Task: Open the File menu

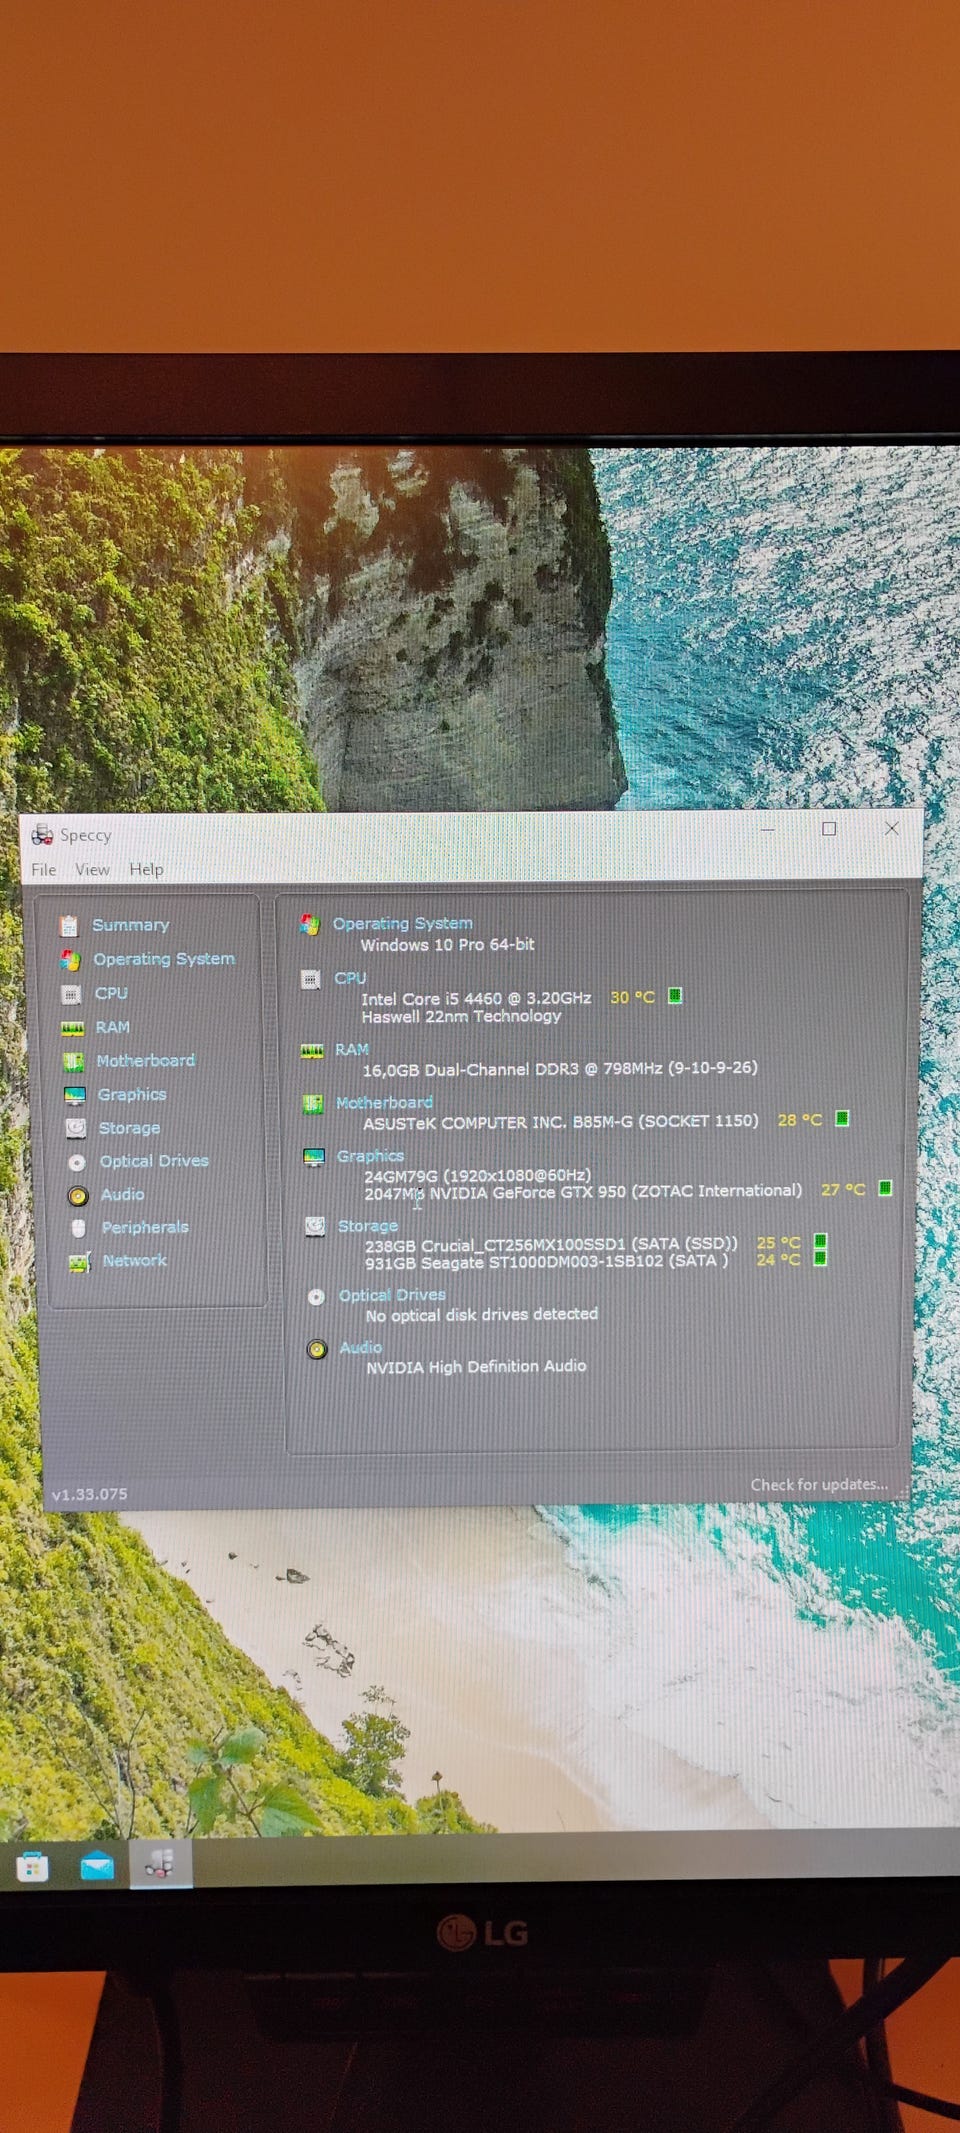Action: tap(44, 870)
